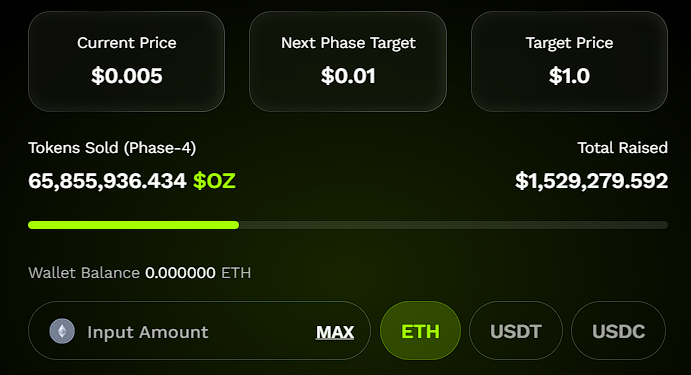This screenshot has width=691, height=375.
Task: Choose USDC as payment currency
Action: point(618,331)
